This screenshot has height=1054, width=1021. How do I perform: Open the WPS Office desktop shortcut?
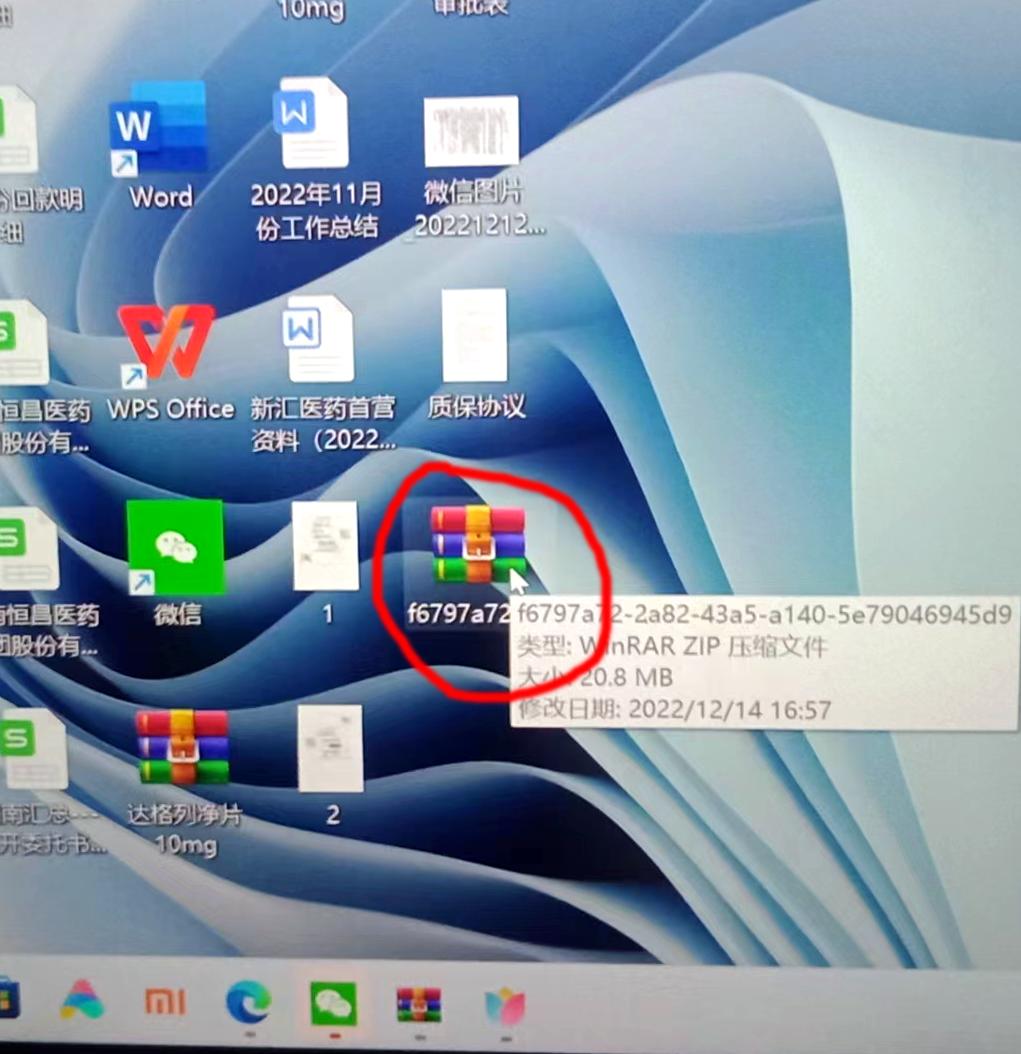pos(166,344)
